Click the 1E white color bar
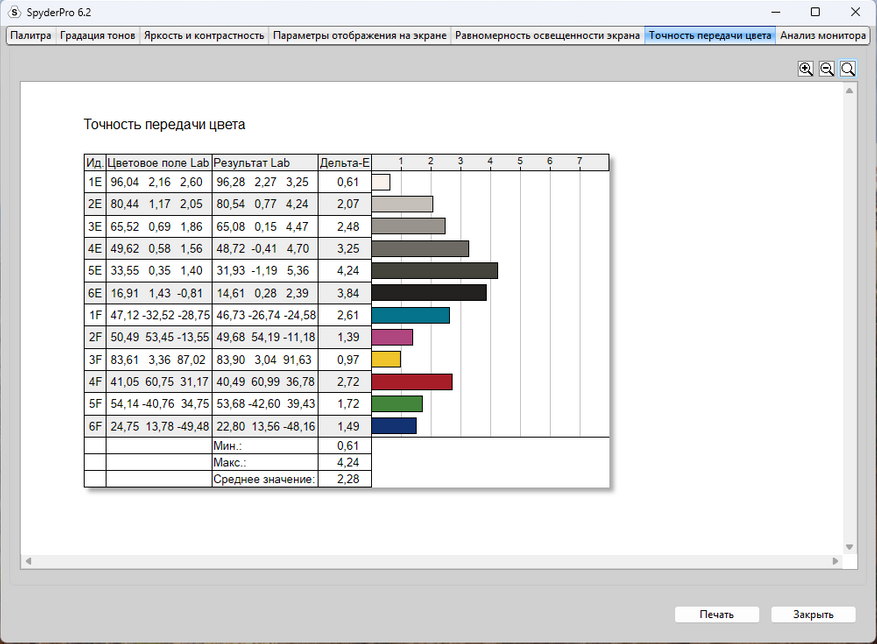 pos(381,182)
